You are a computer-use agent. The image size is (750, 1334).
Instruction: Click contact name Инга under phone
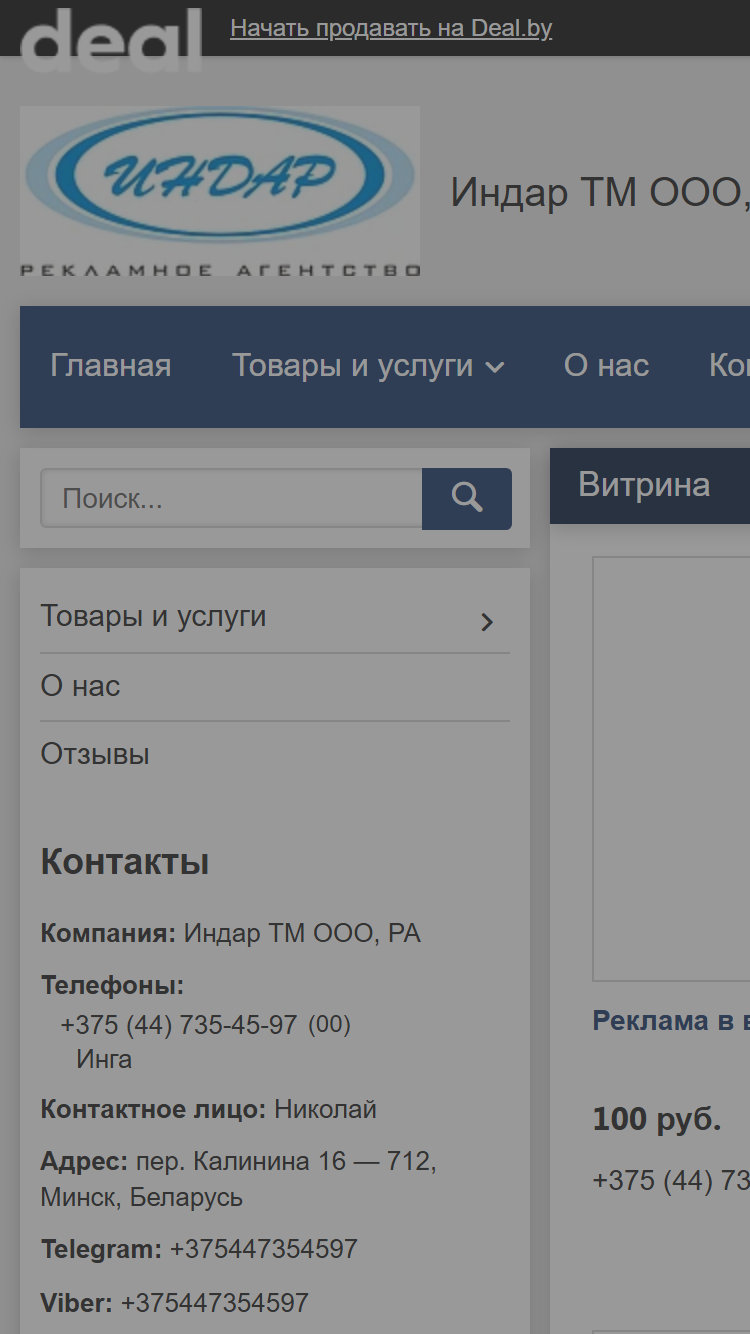pos(104,1059)
